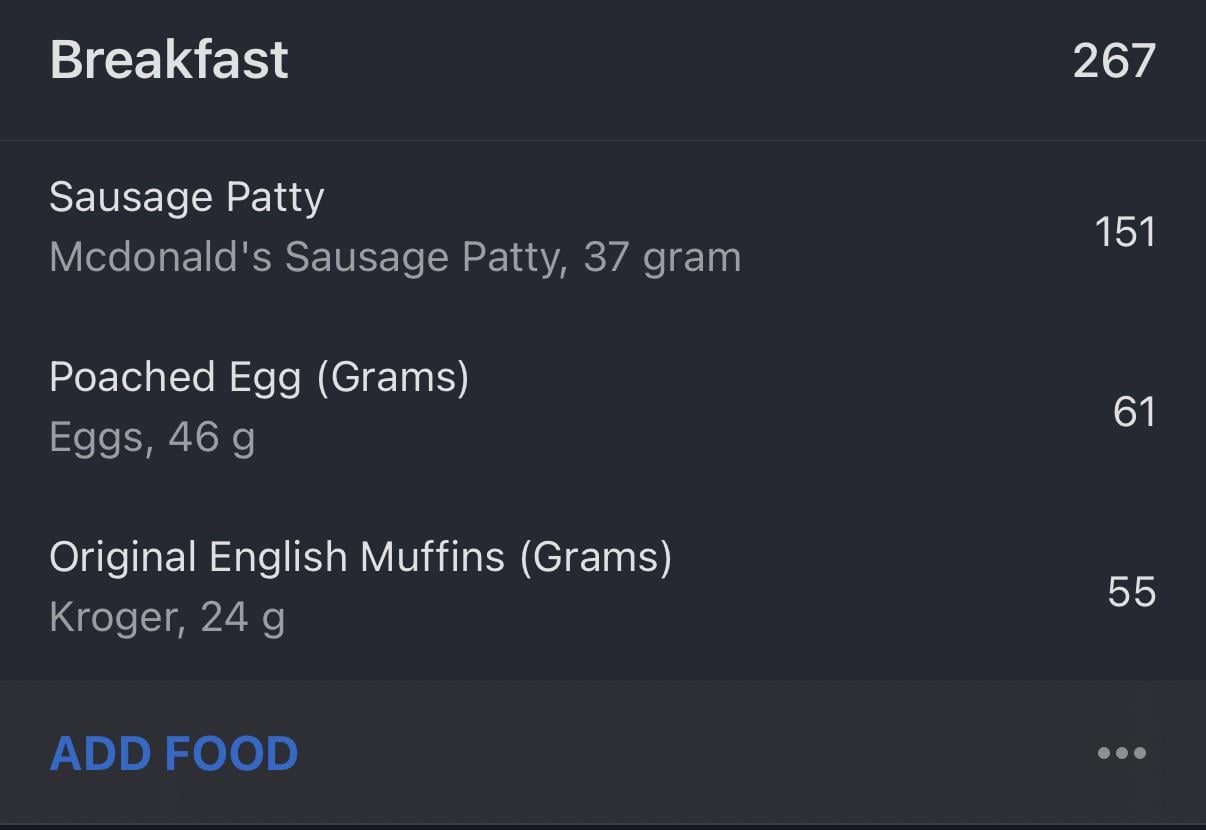The width and height of the screenshot is (1206, 830).
Task: Tap the 46 g serving amount
Action: [211, 437]
